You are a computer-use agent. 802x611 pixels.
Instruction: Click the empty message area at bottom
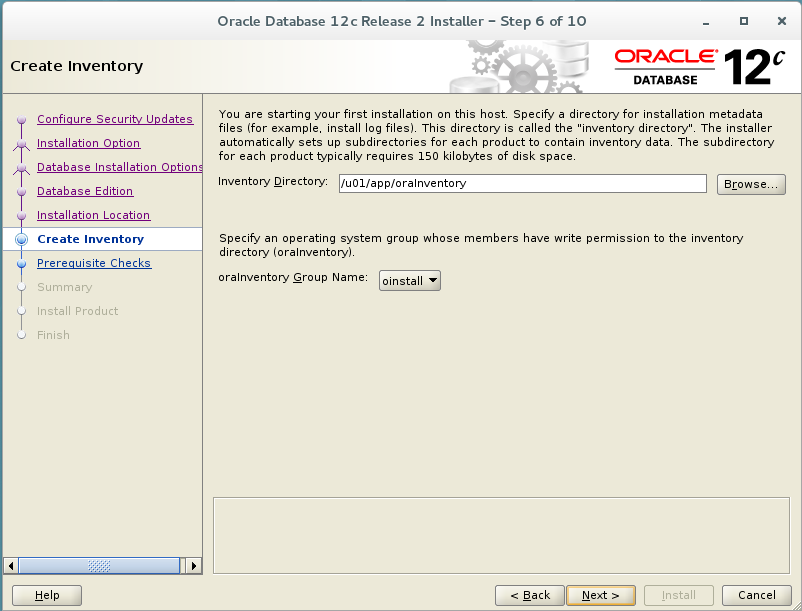[x=501, y=535]
